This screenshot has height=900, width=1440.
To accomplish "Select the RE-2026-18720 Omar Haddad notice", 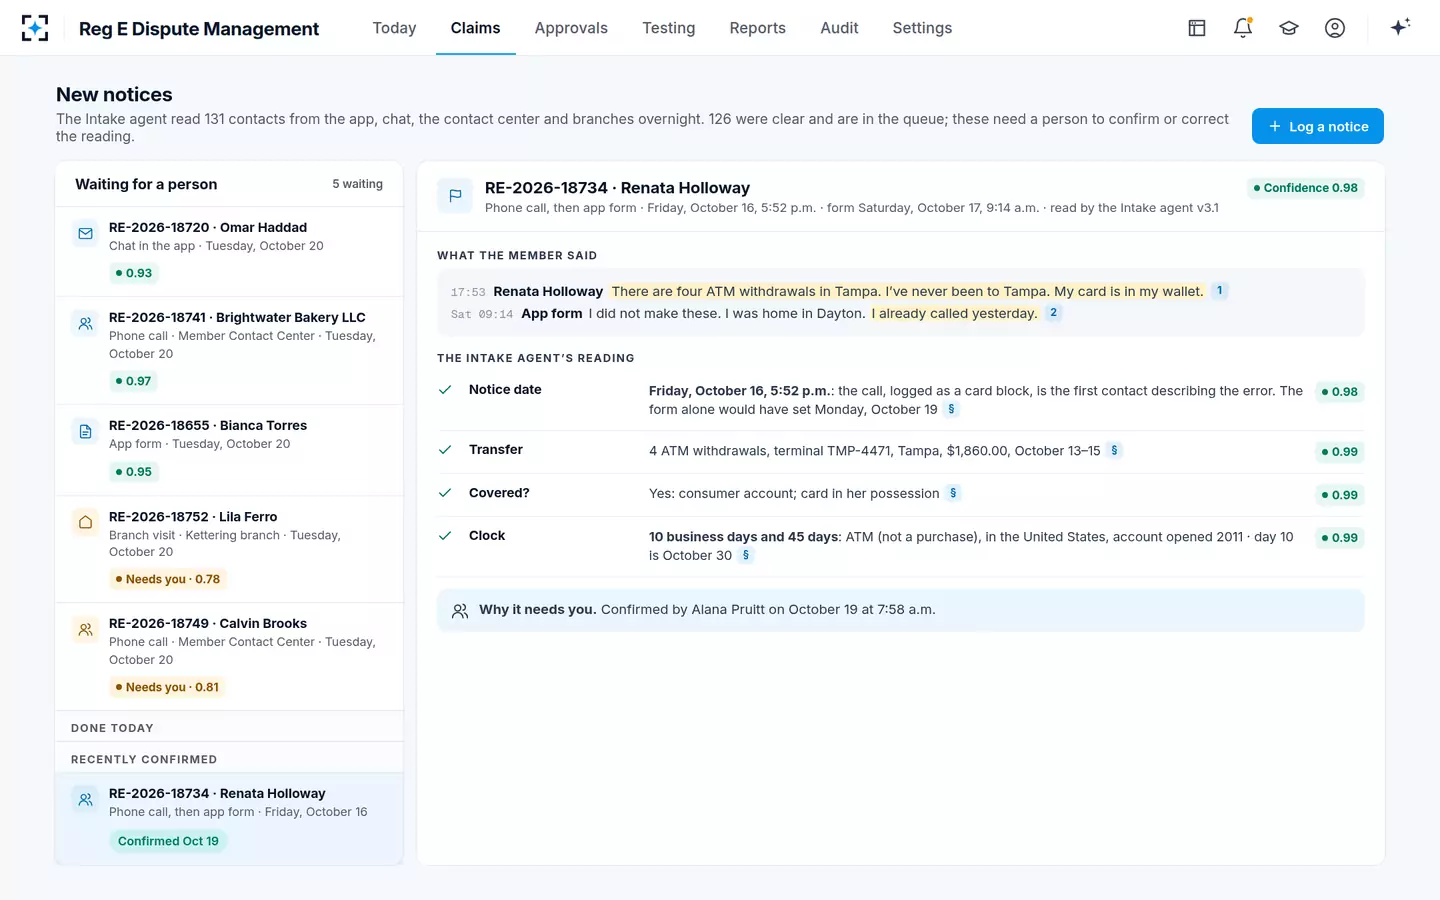I will tap(229, 251).
